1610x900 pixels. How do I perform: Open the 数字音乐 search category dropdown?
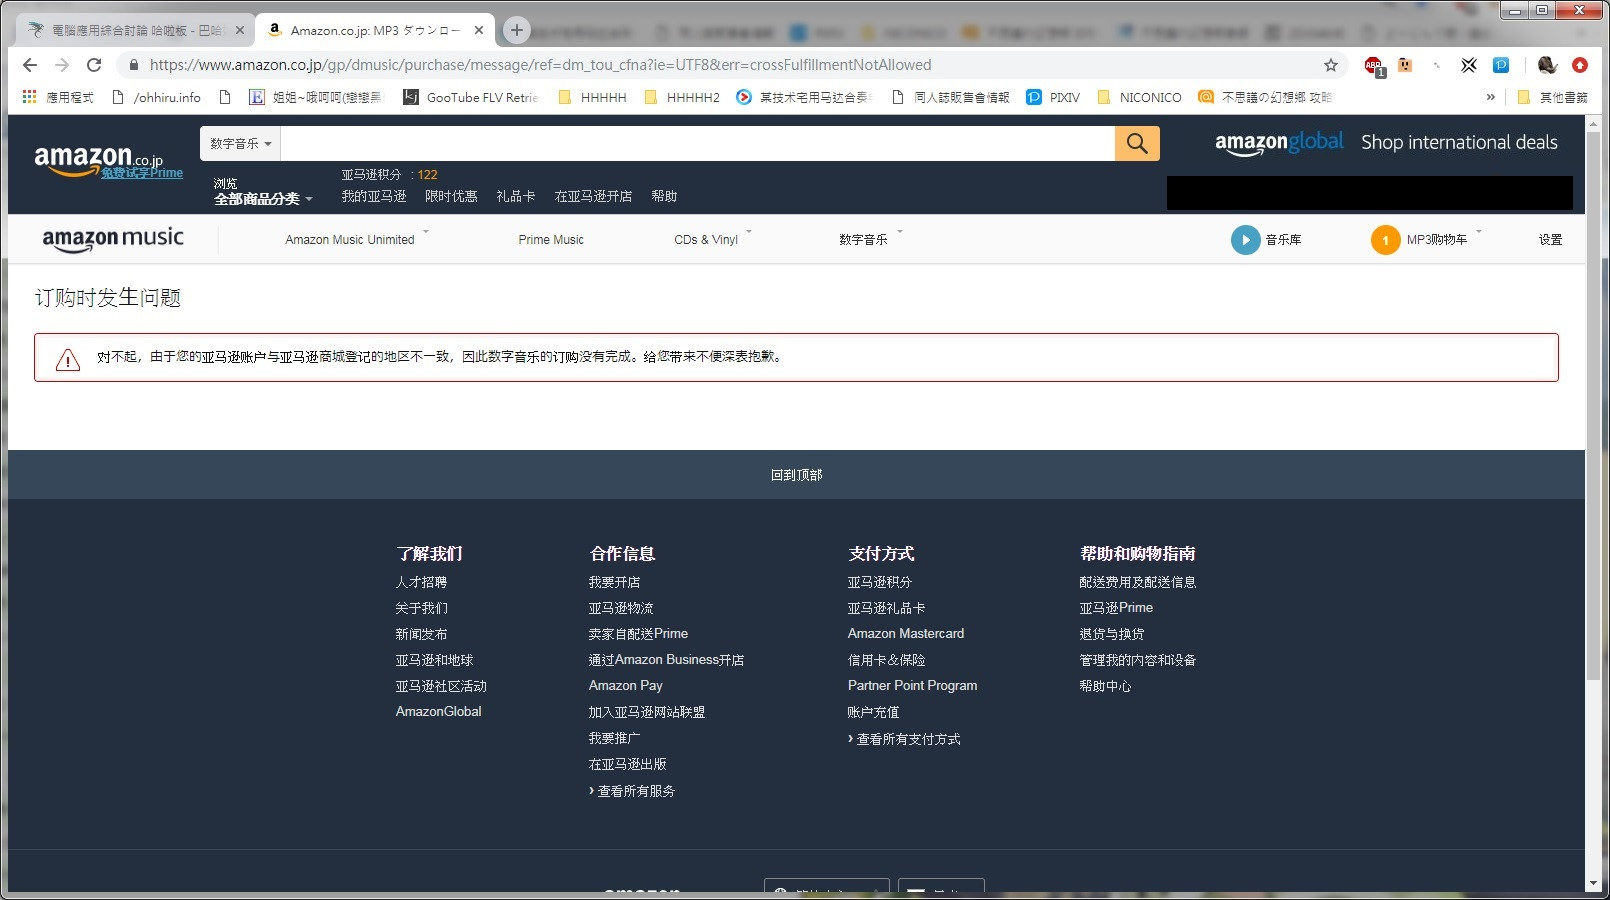(x=240, y=143)
